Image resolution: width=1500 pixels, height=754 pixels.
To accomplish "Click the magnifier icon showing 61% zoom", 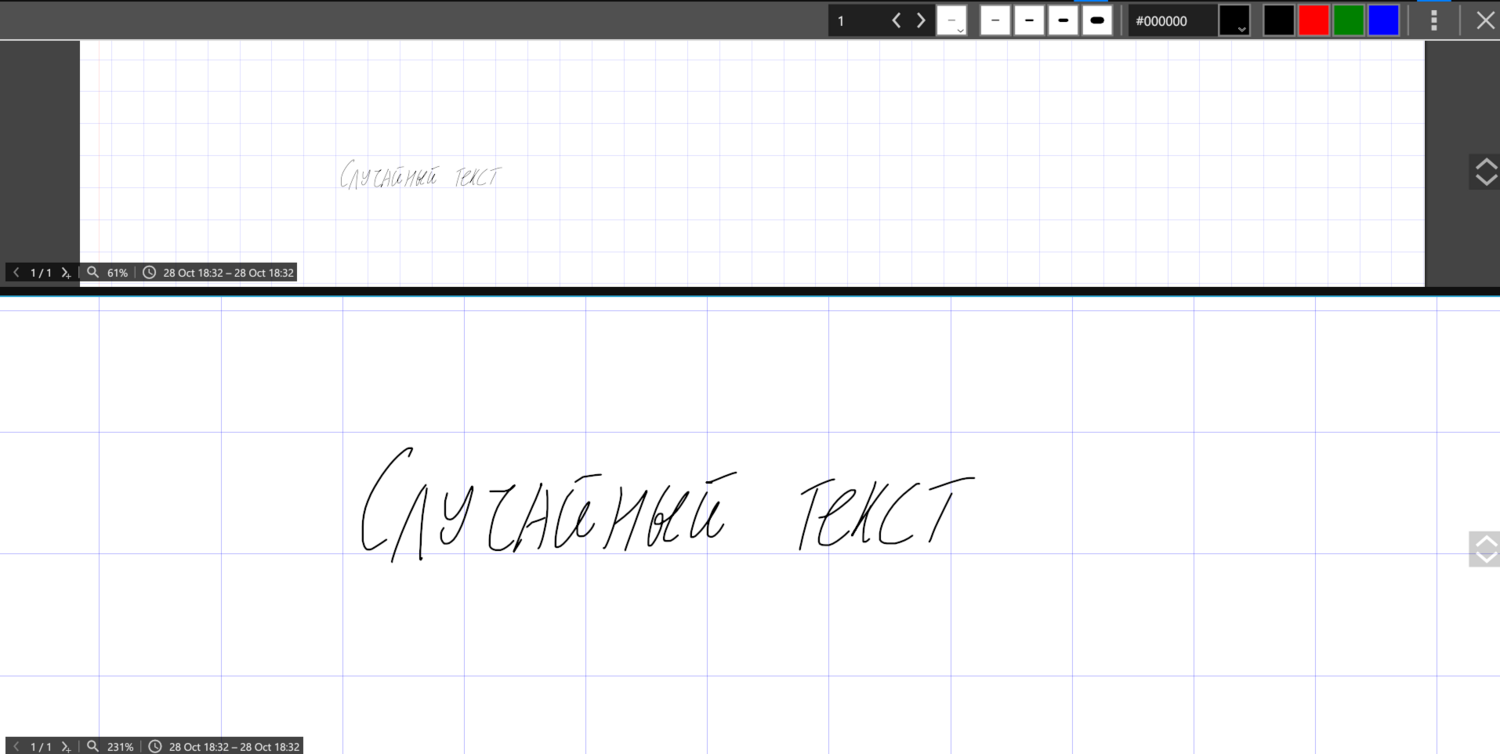I will tap(92, 271).
